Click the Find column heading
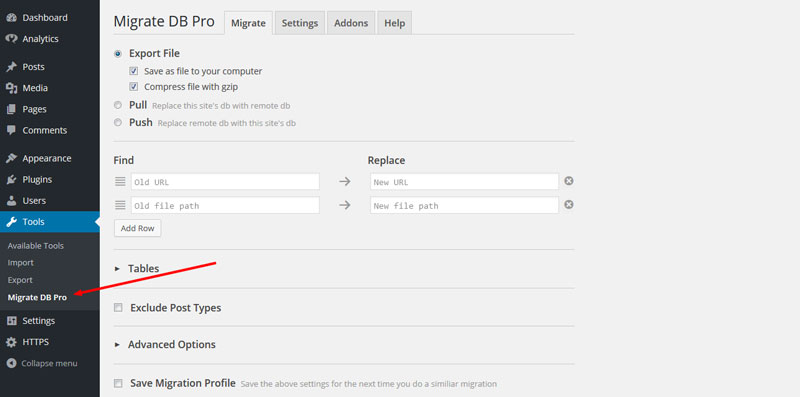The image size is (800, 397). click(x=123, y=160)
